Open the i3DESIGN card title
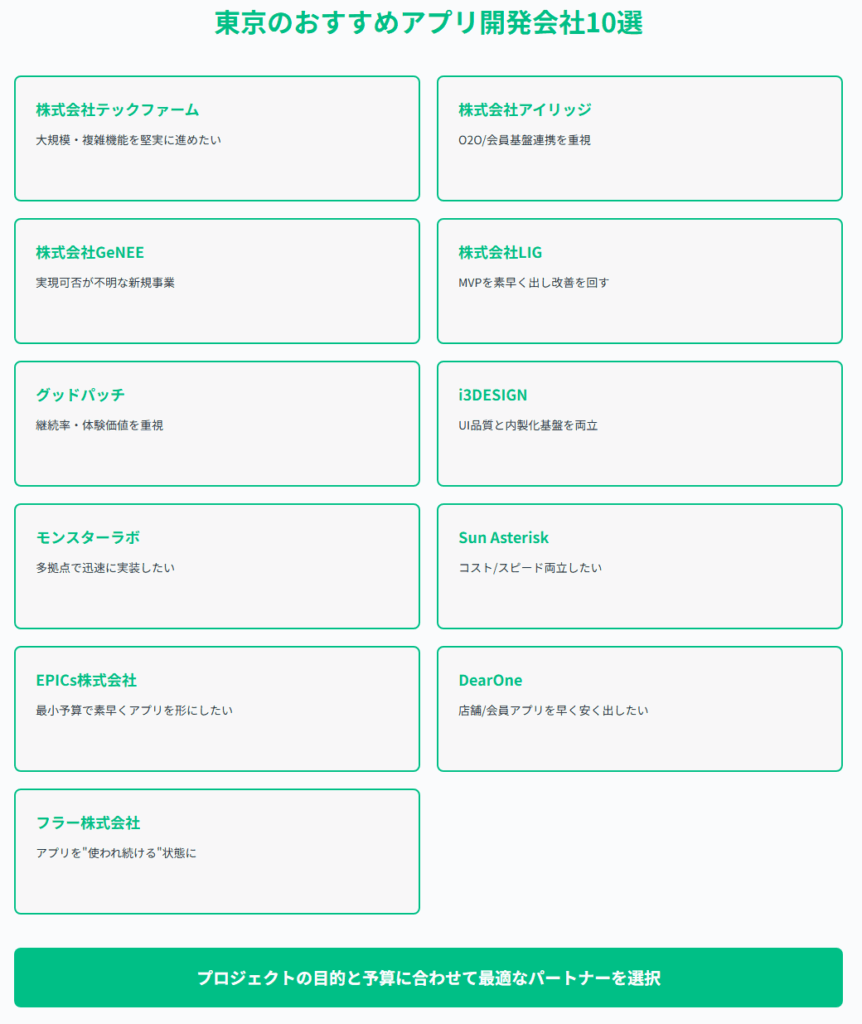The height and width of the screenshot is (1024, 862). [493, 395]
